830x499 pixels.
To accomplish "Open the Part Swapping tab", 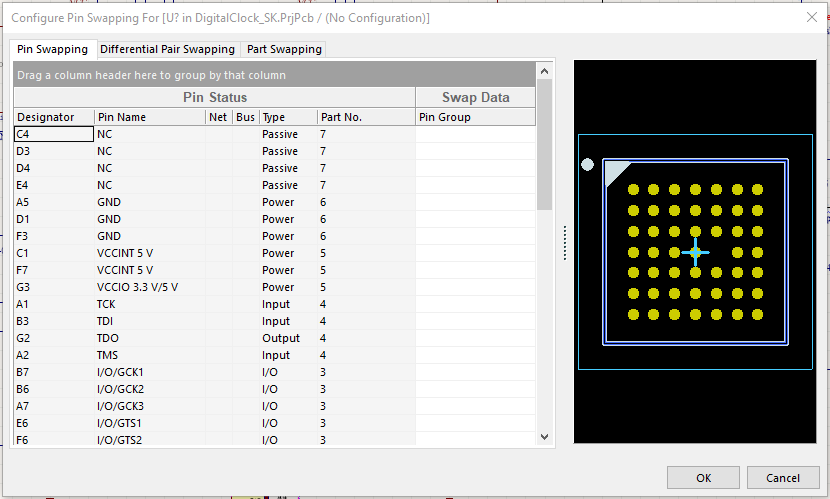I will pyautogui.click(x=284, y=49).
